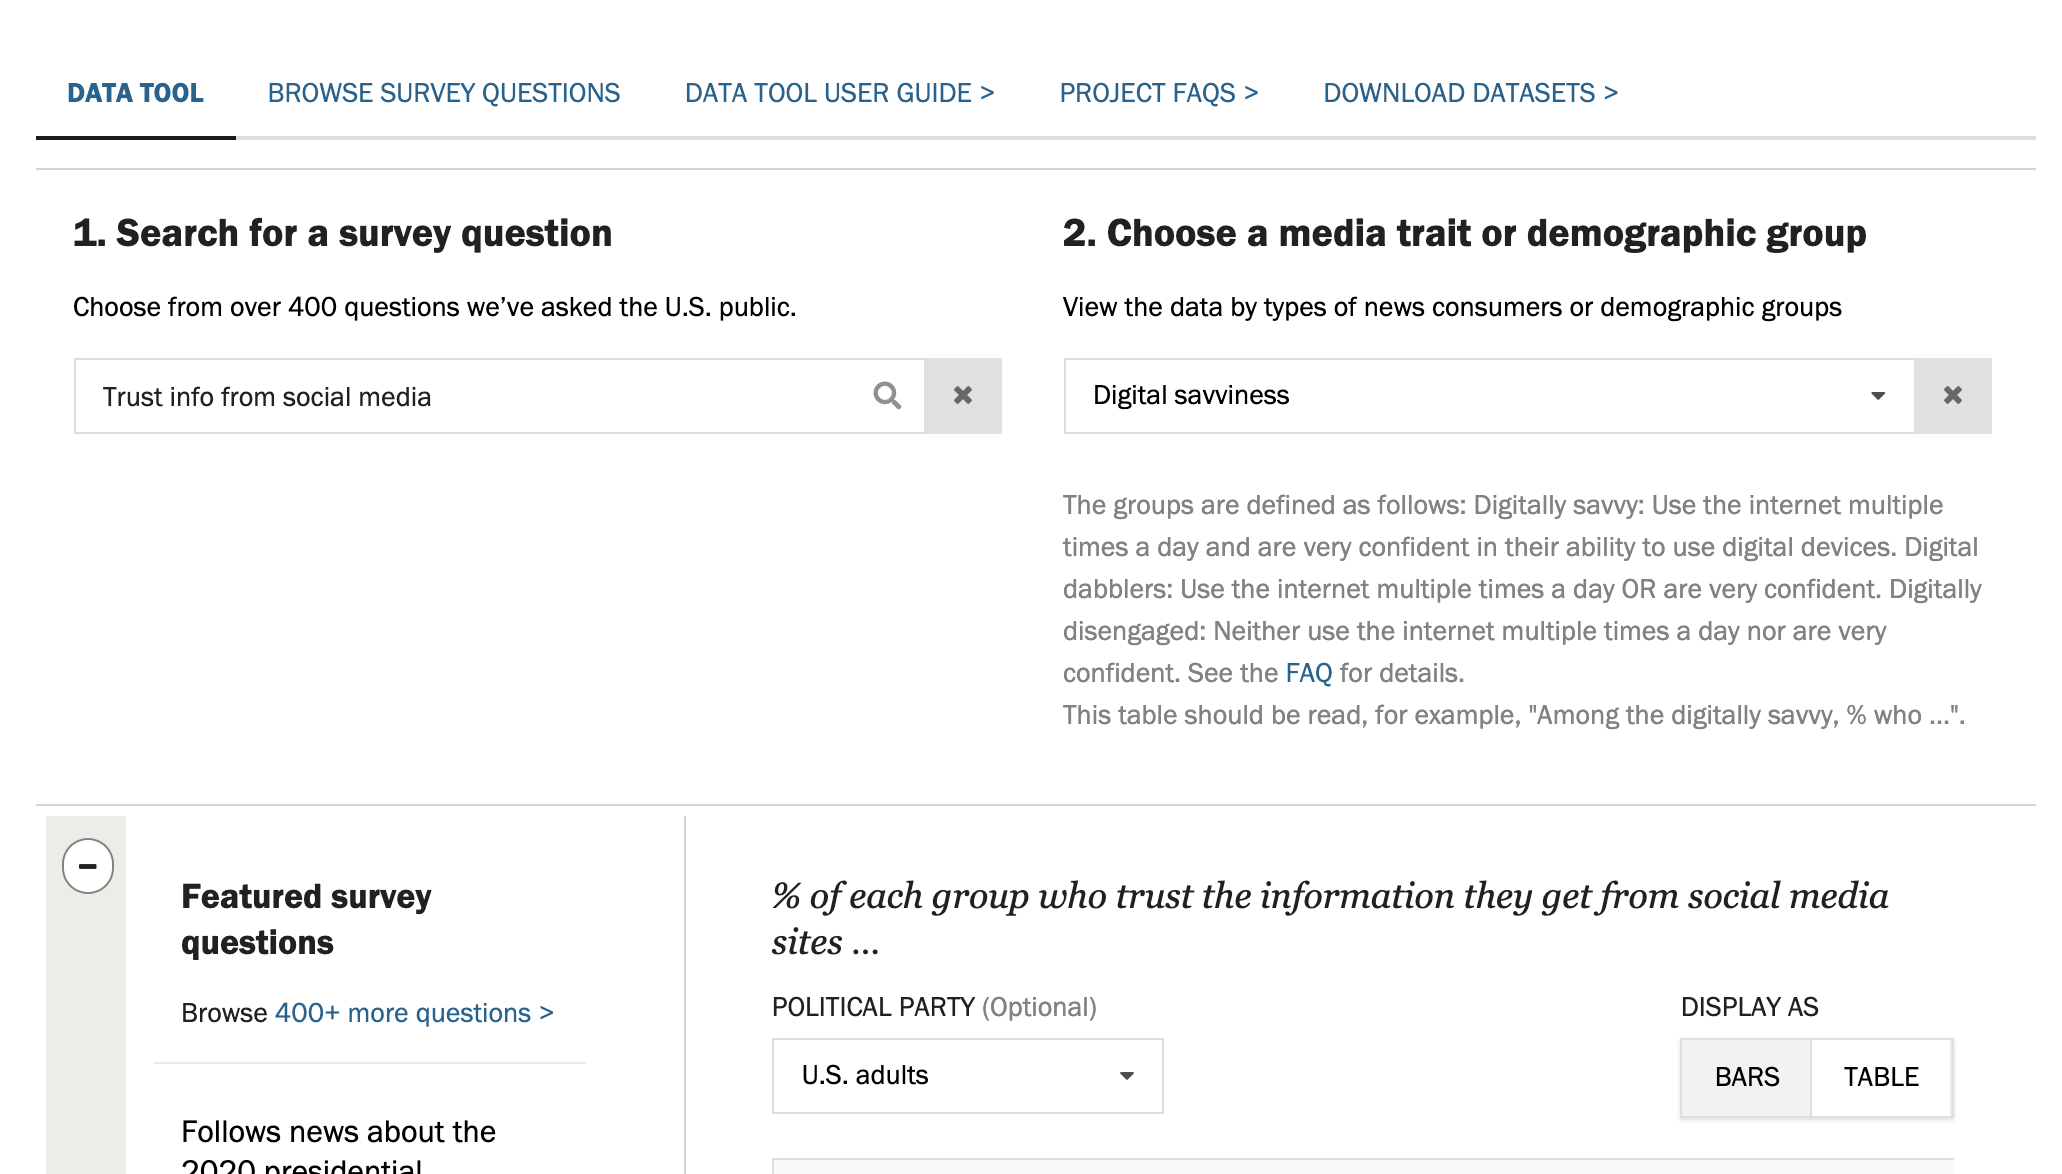This screenshot has height=1174, width=2062.
Task: Open Data Tool User Guide link
Action: (839, 93)
